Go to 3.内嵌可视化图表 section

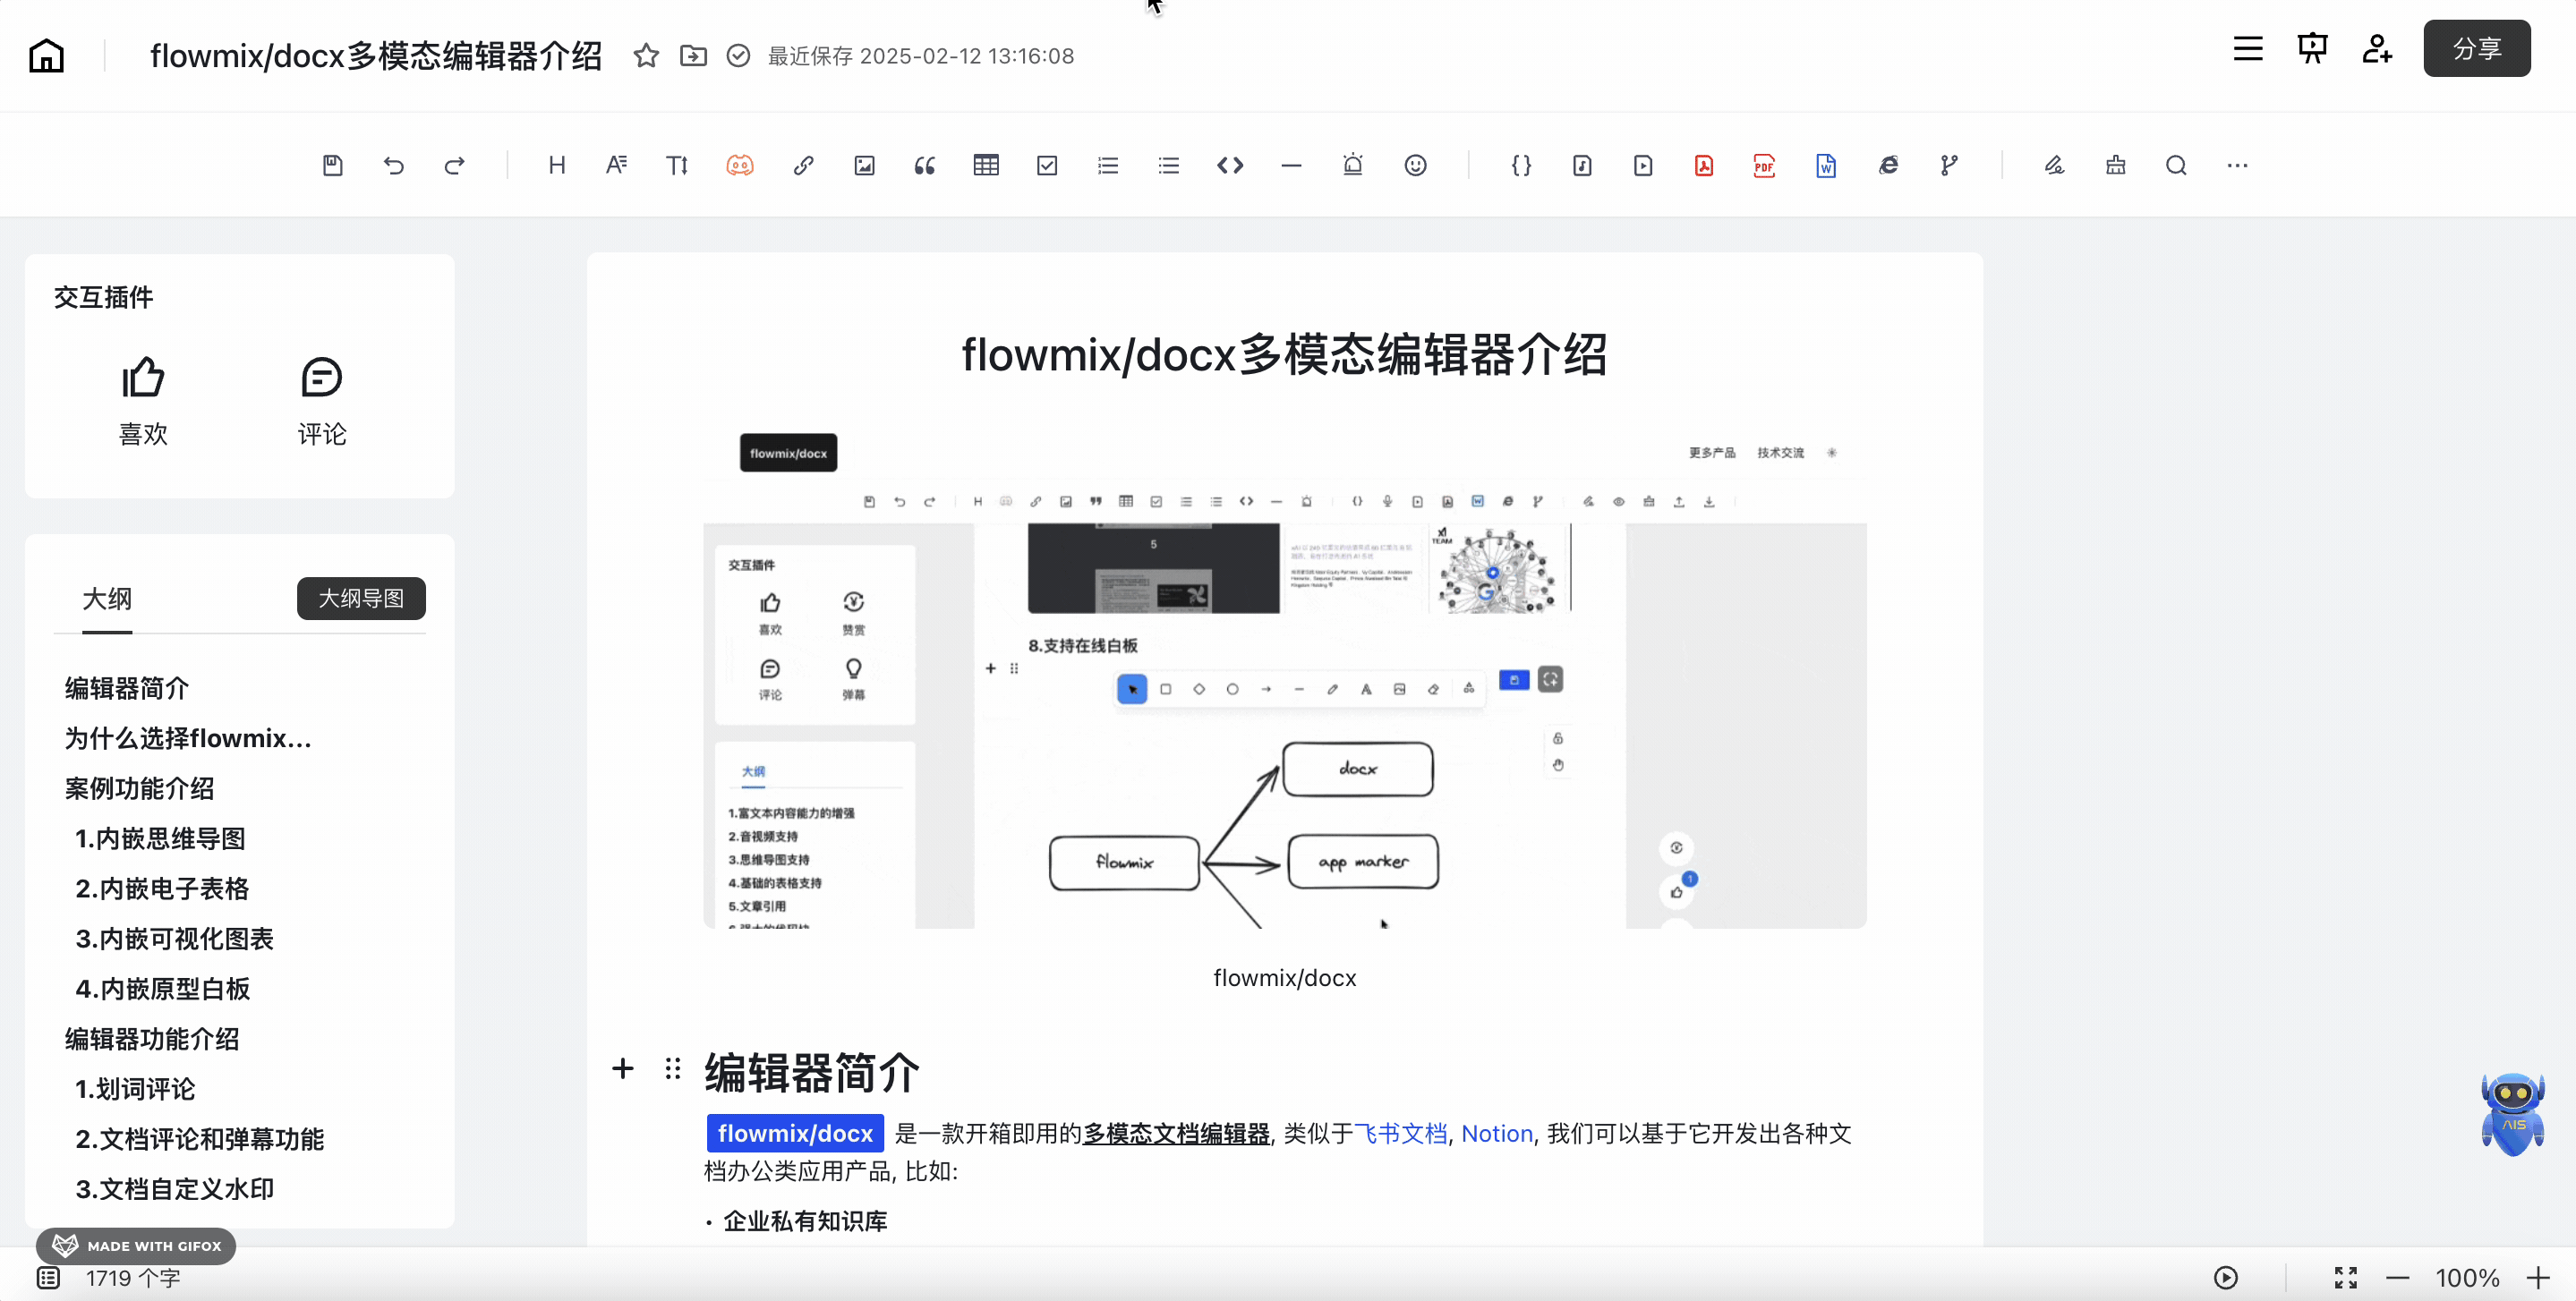point(174,938)
